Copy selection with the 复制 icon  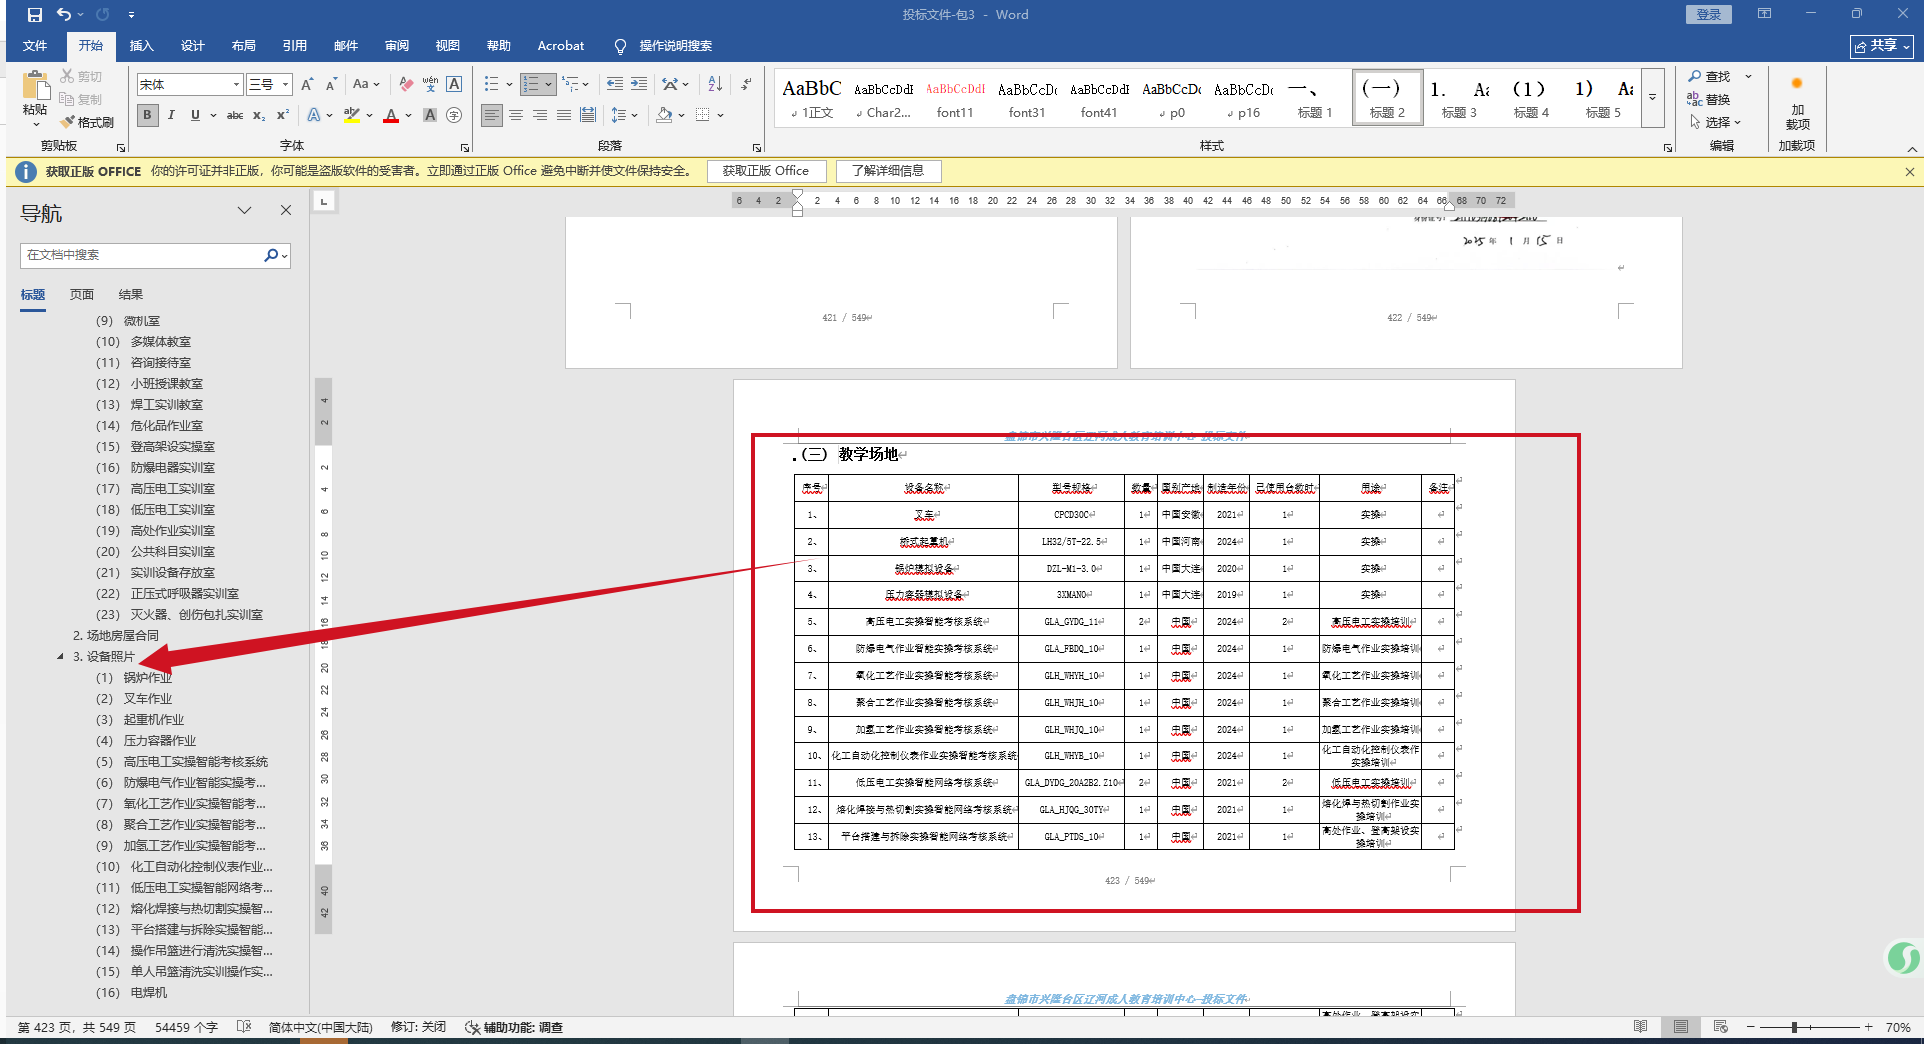click(81, 99)
